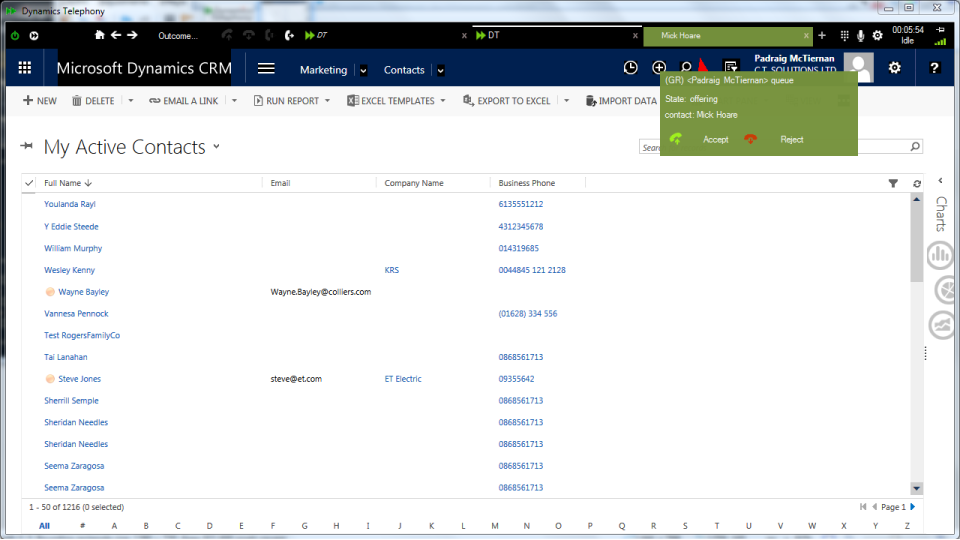This screenshot has height=540, width=960.
Task: Toggle the select-all checkmark in grid header
Action: coord(29,182)
